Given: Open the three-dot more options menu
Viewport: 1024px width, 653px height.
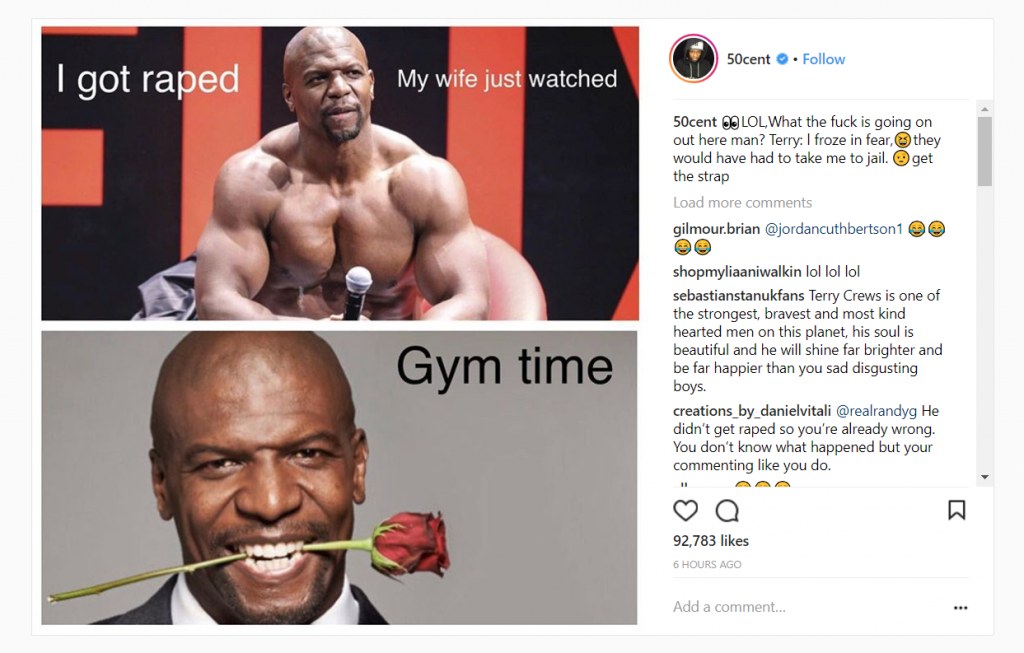Looking at the screenshot, I should [x=960, y=608].
